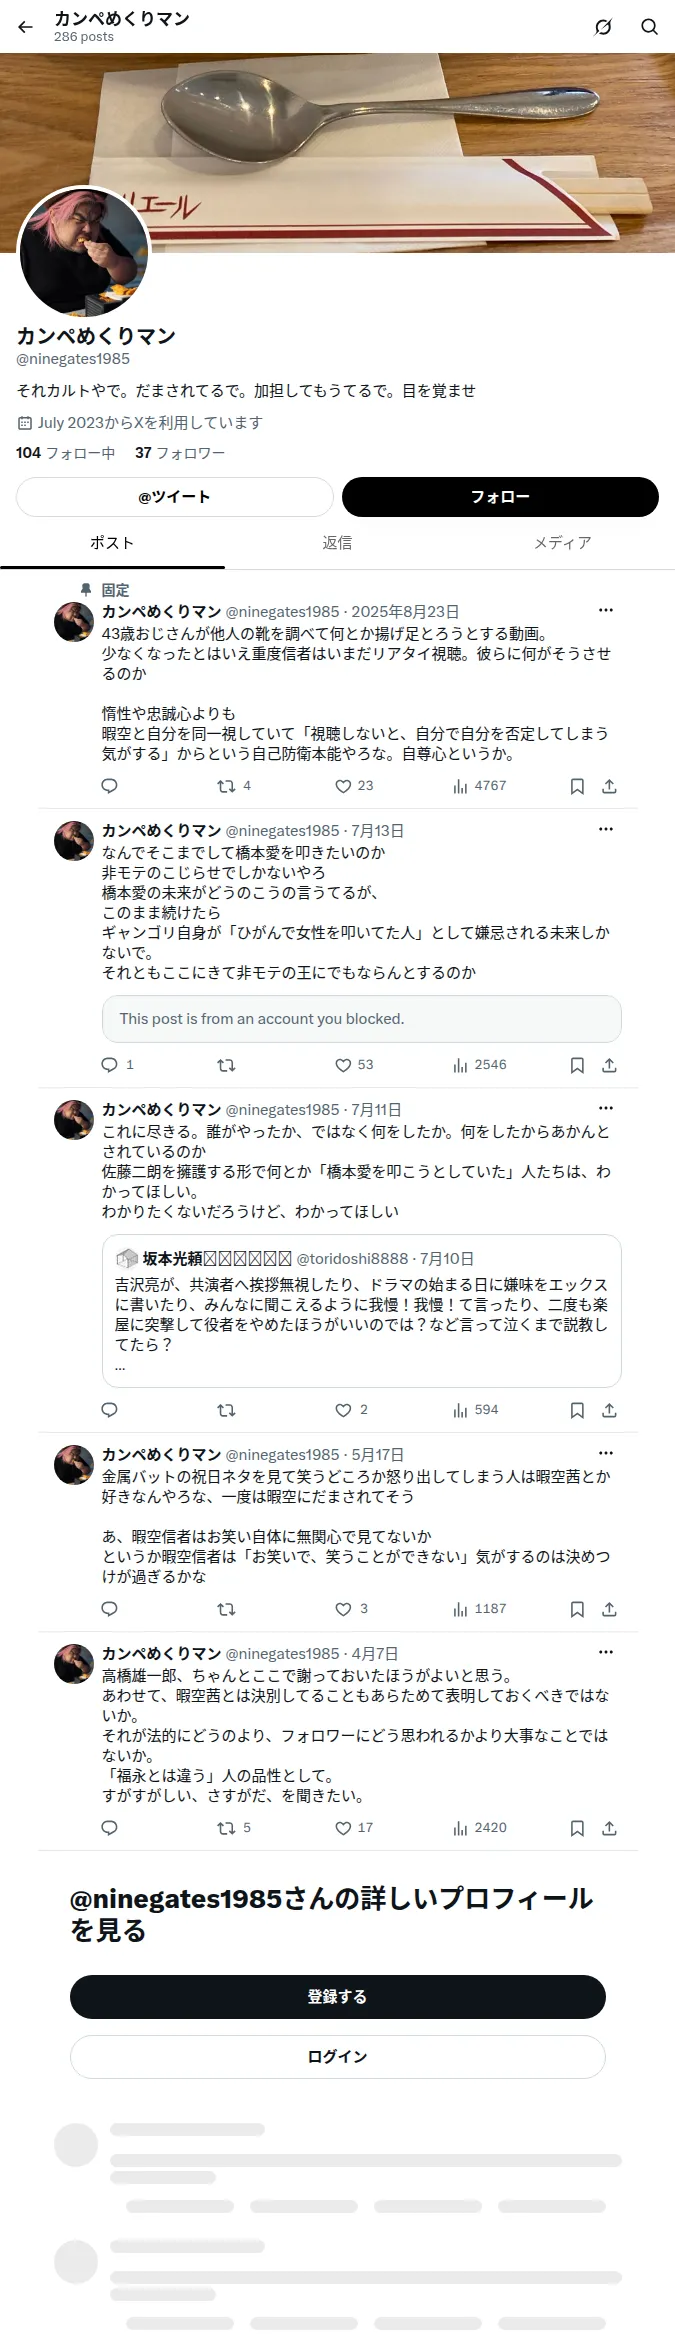Click the 登録する sign-up button

[x=338, y=1996]
